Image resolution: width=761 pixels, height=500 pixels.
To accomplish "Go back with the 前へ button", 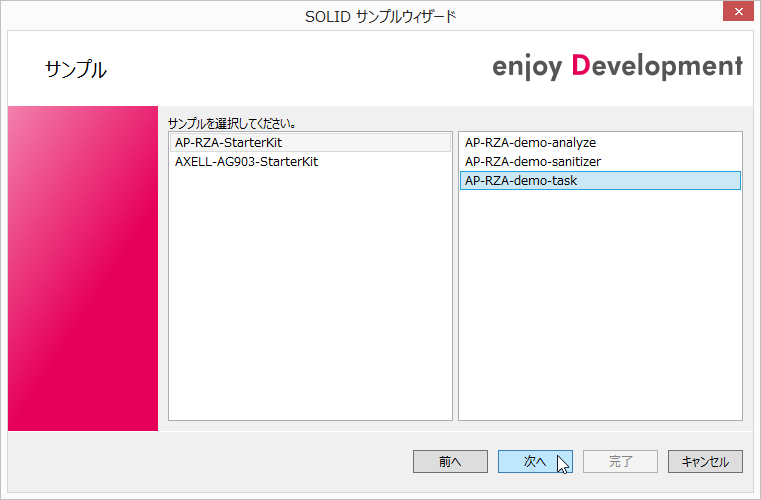I will (450, 461).
